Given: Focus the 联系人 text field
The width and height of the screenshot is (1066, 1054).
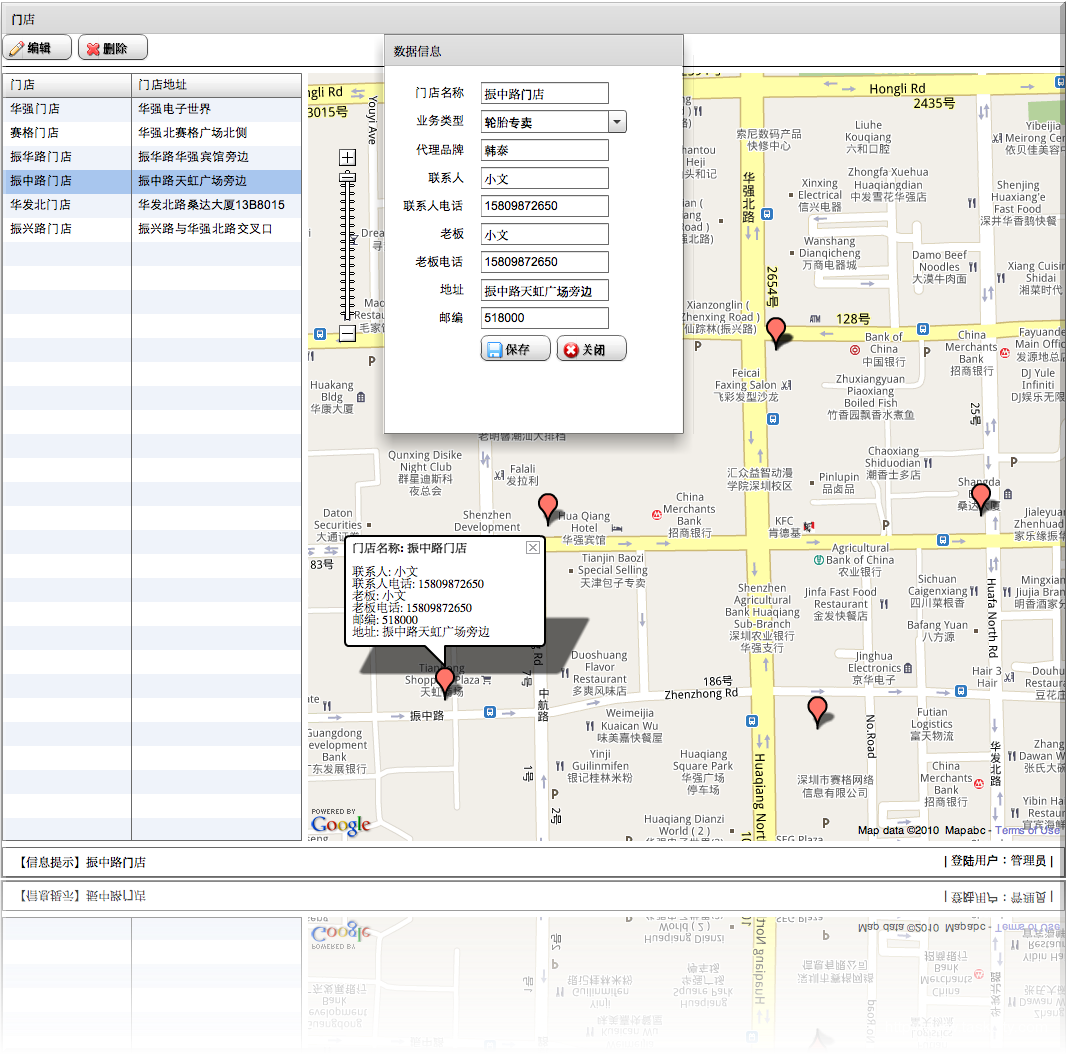Looking at the screenshot, I should pos(545,178).
